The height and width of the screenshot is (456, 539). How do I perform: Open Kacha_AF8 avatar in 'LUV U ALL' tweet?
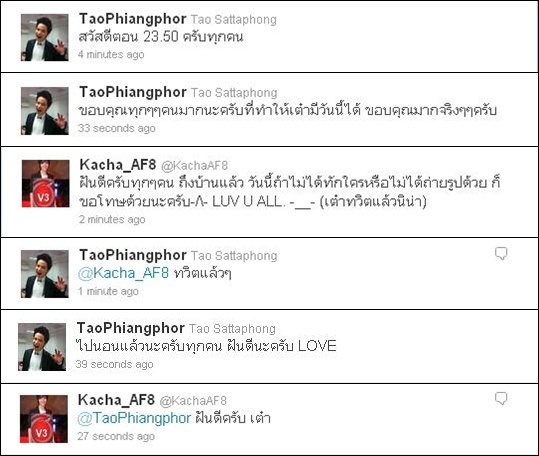(45, 183)
